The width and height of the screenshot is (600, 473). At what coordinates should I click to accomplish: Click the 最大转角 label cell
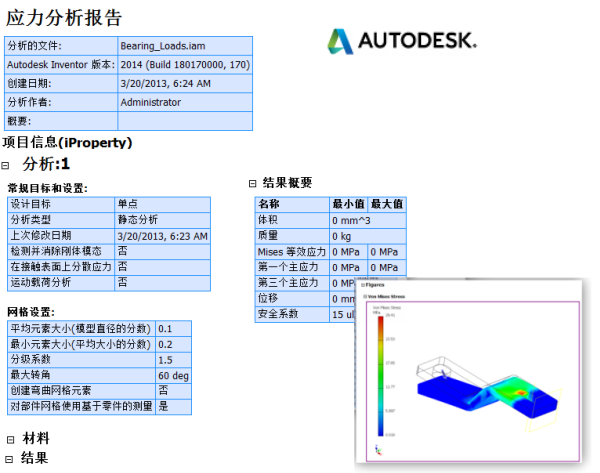click(x=81, y=375)
